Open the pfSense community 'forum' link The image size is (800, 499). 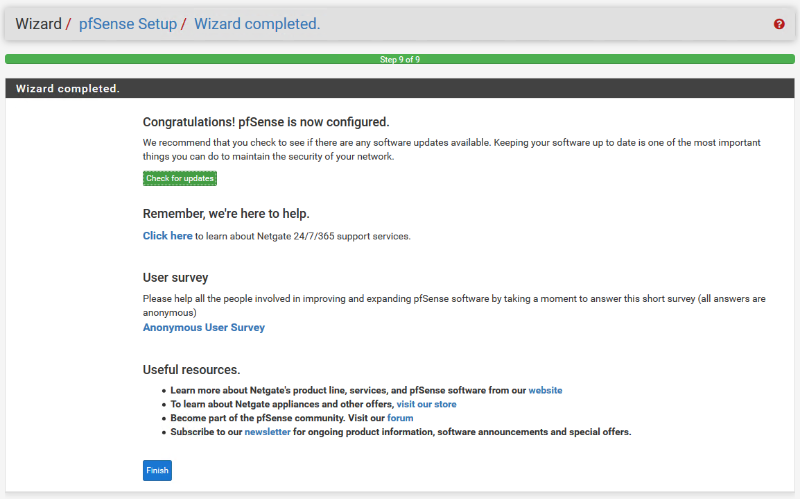[400, 418]
